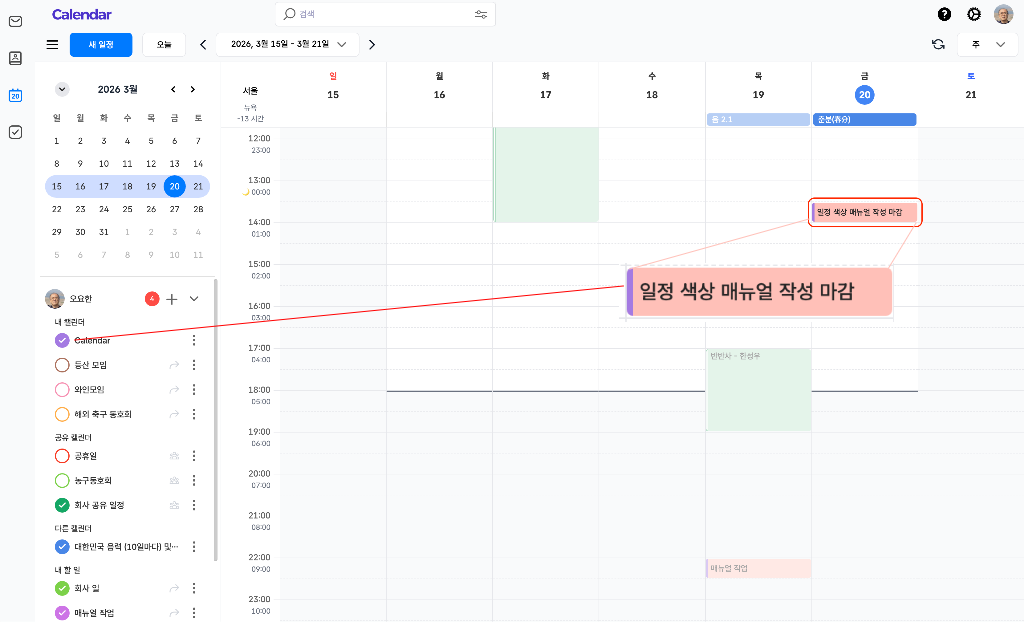Uncheck the 회사 공유 일정 calendar
The image size is (1024, 622).
pos(62,505)
